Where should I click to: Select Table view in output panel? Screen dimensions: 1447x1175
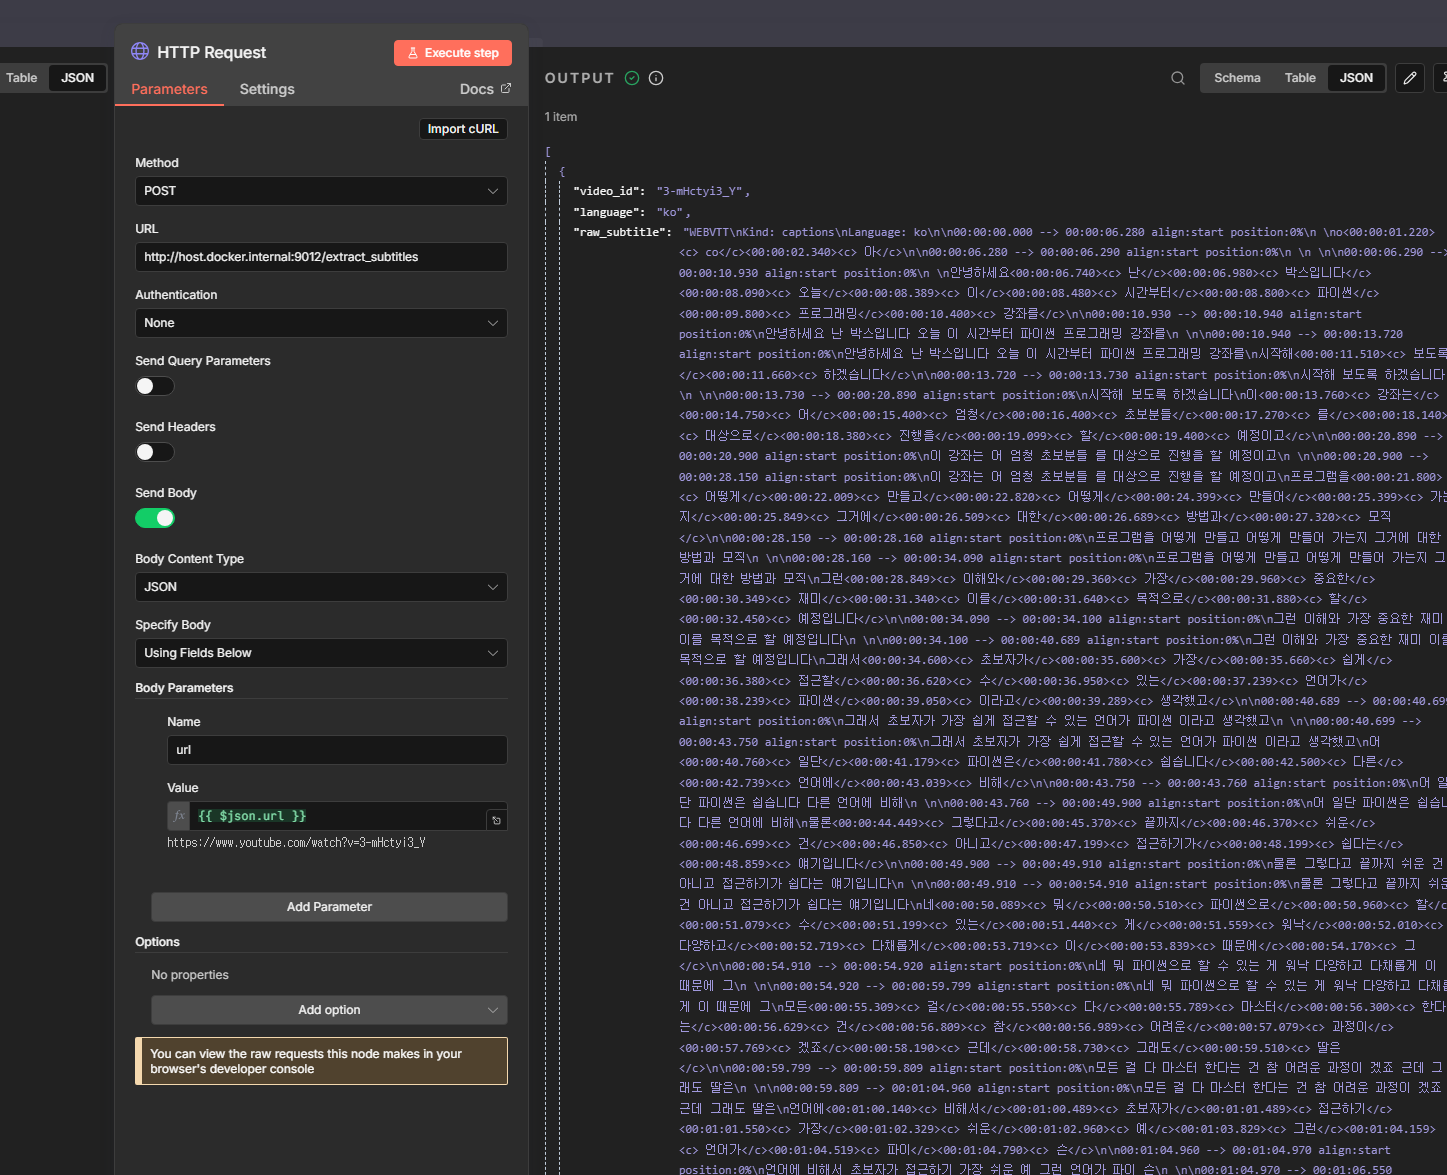click(1300, 78)
